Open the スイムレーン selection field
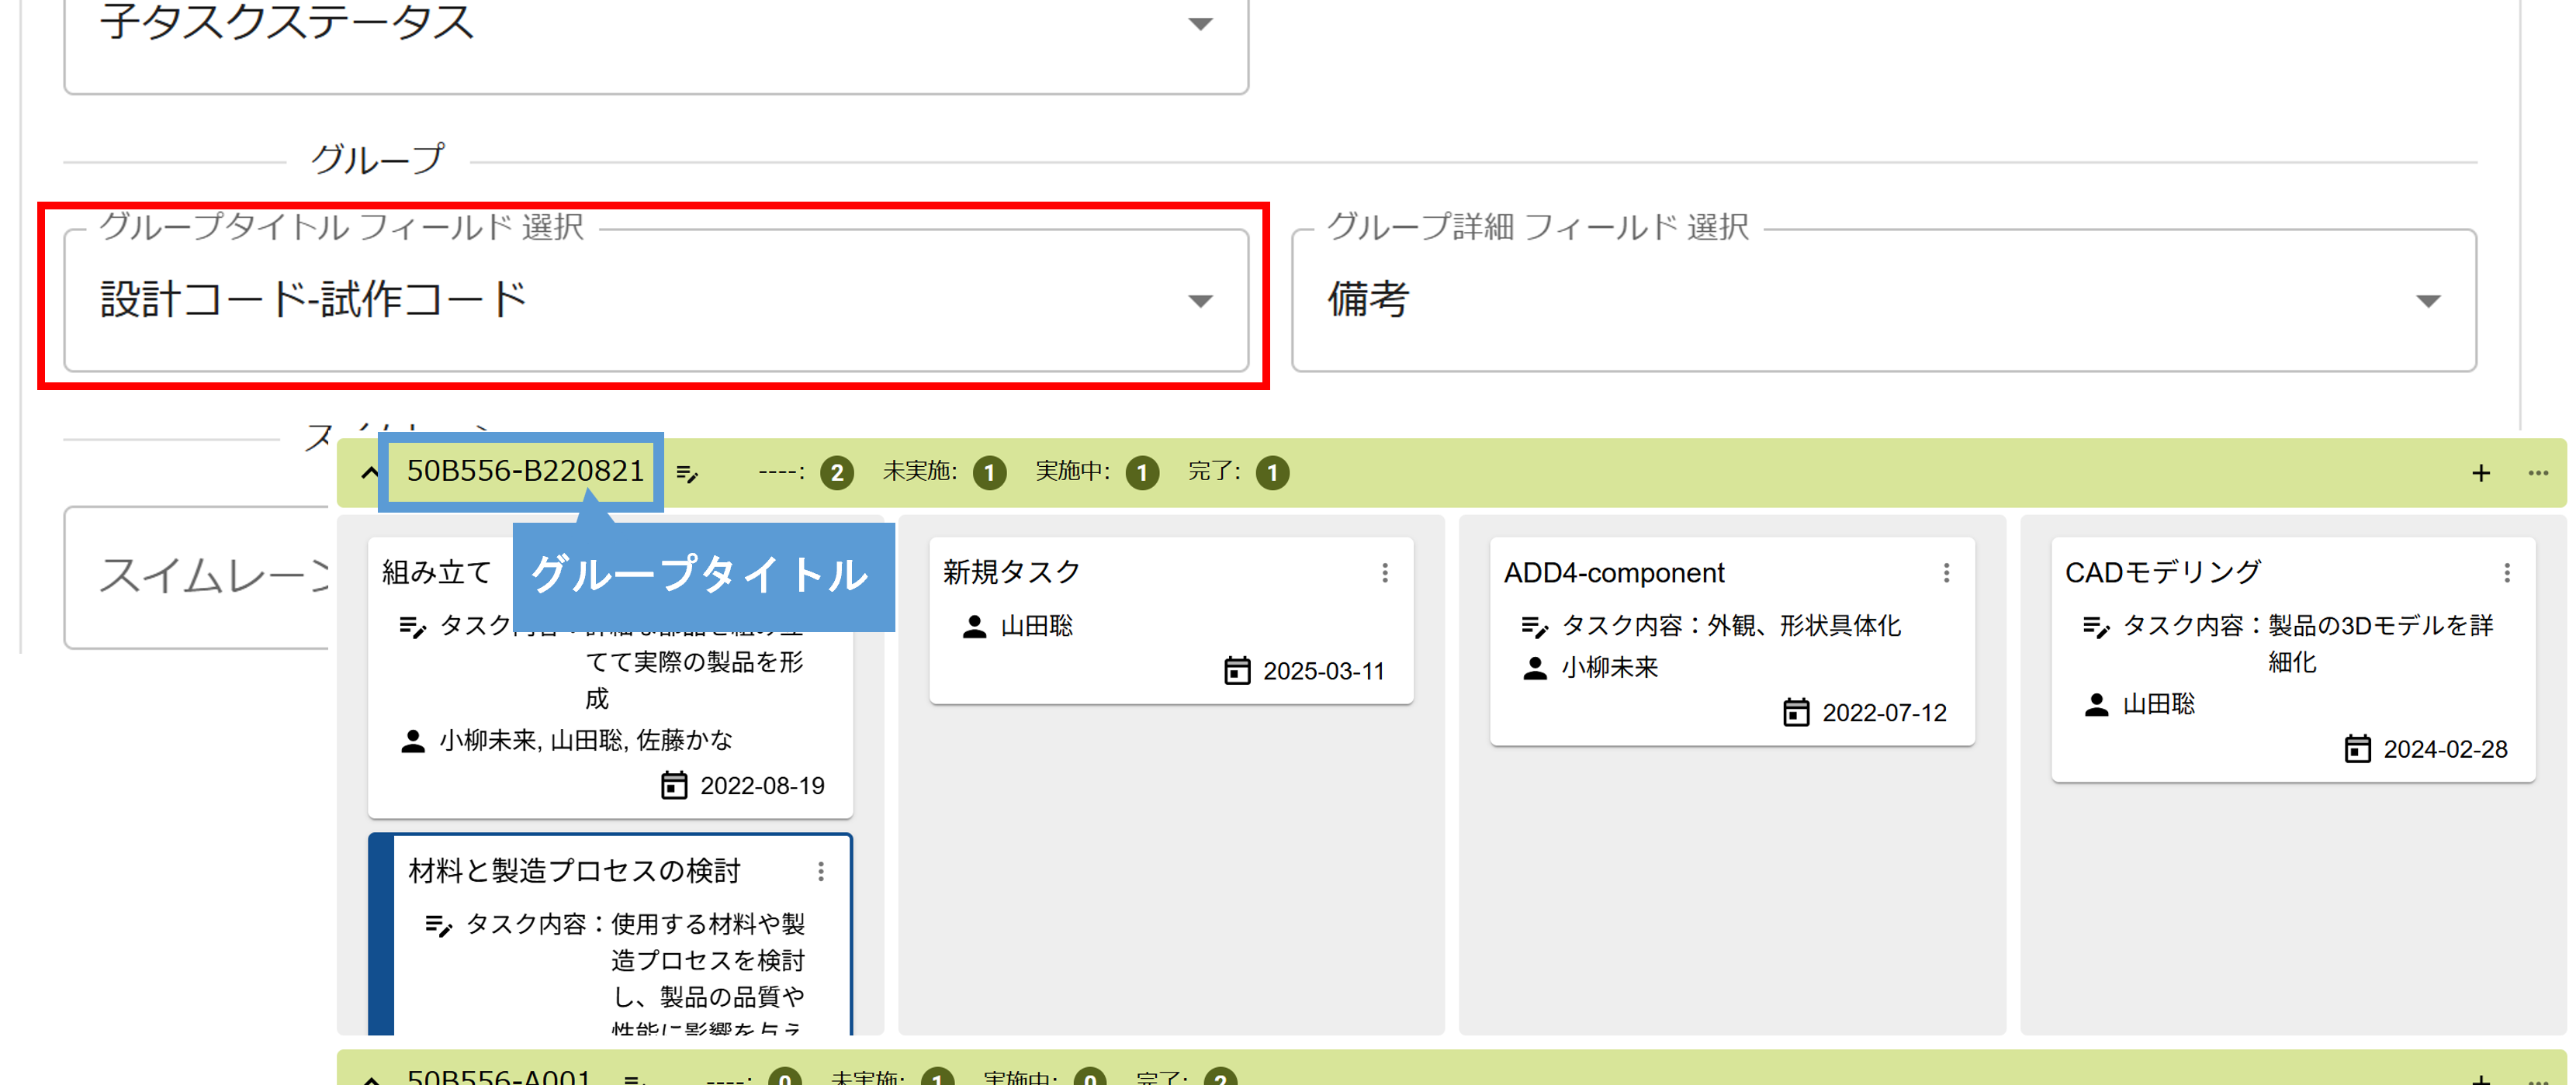 197,577
